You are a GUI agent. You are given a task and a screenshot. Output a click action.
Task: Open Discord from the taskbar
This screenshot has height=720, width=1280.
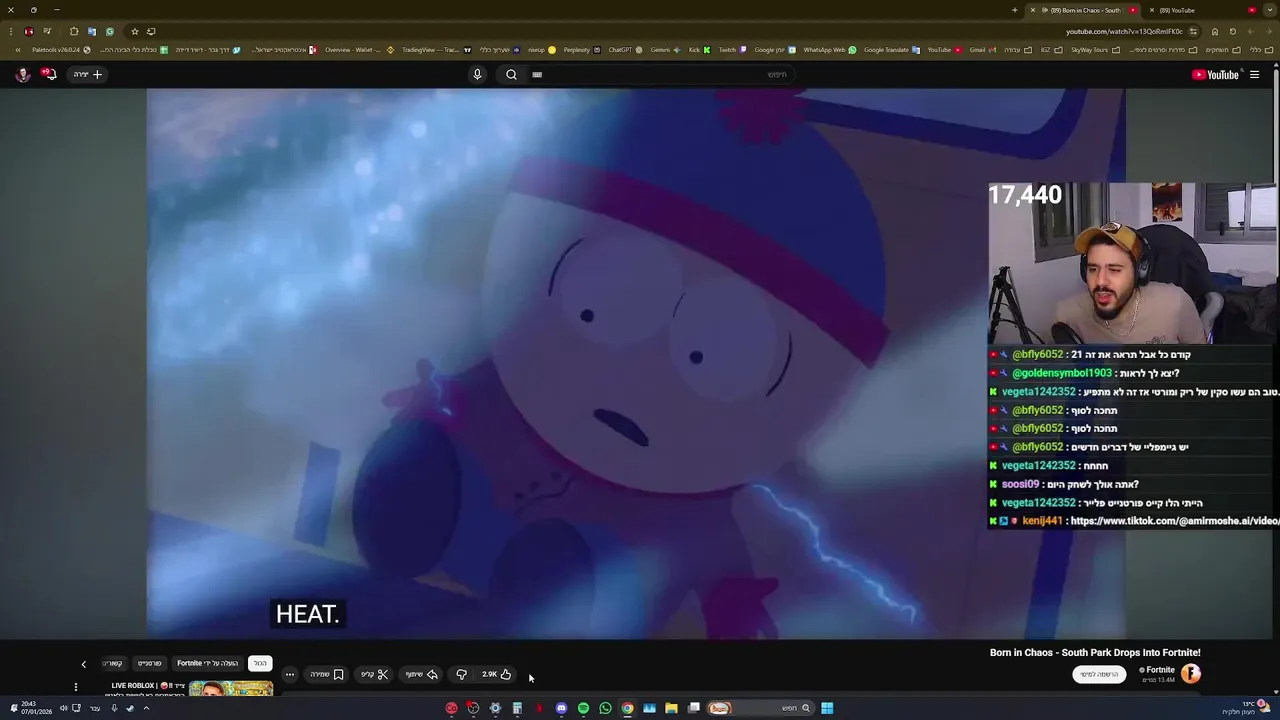pyautogui.click(x=561, y=708)
